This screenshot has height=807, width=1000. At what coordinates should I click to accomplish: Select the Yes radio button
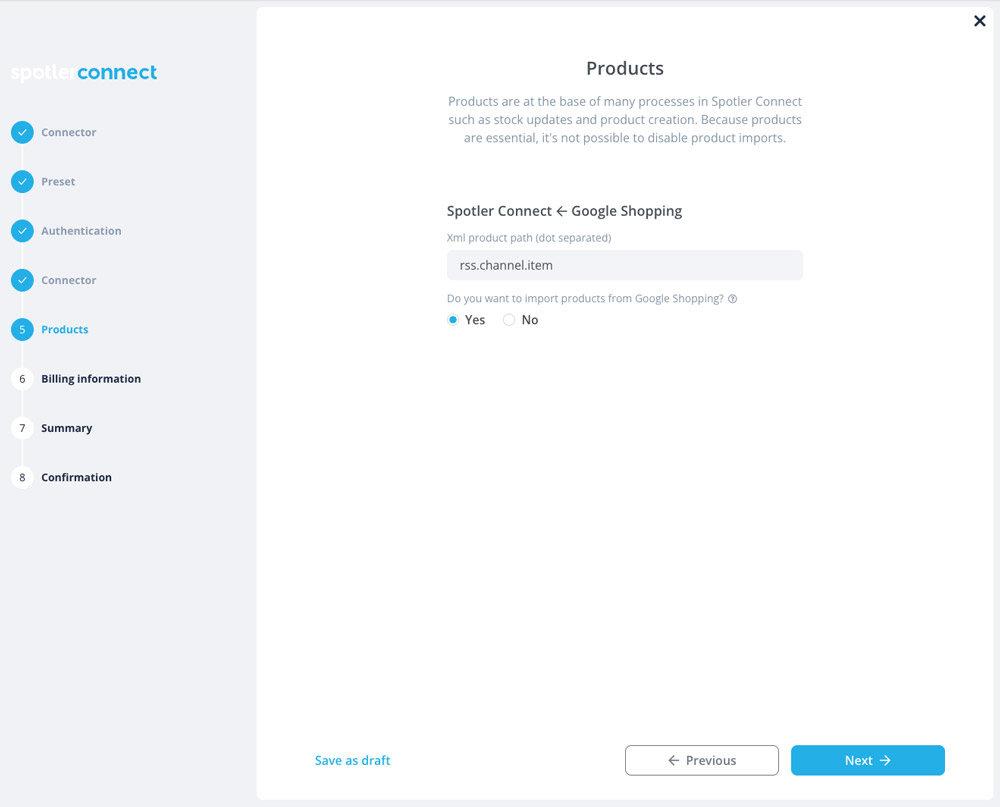[x=453, y=320]
